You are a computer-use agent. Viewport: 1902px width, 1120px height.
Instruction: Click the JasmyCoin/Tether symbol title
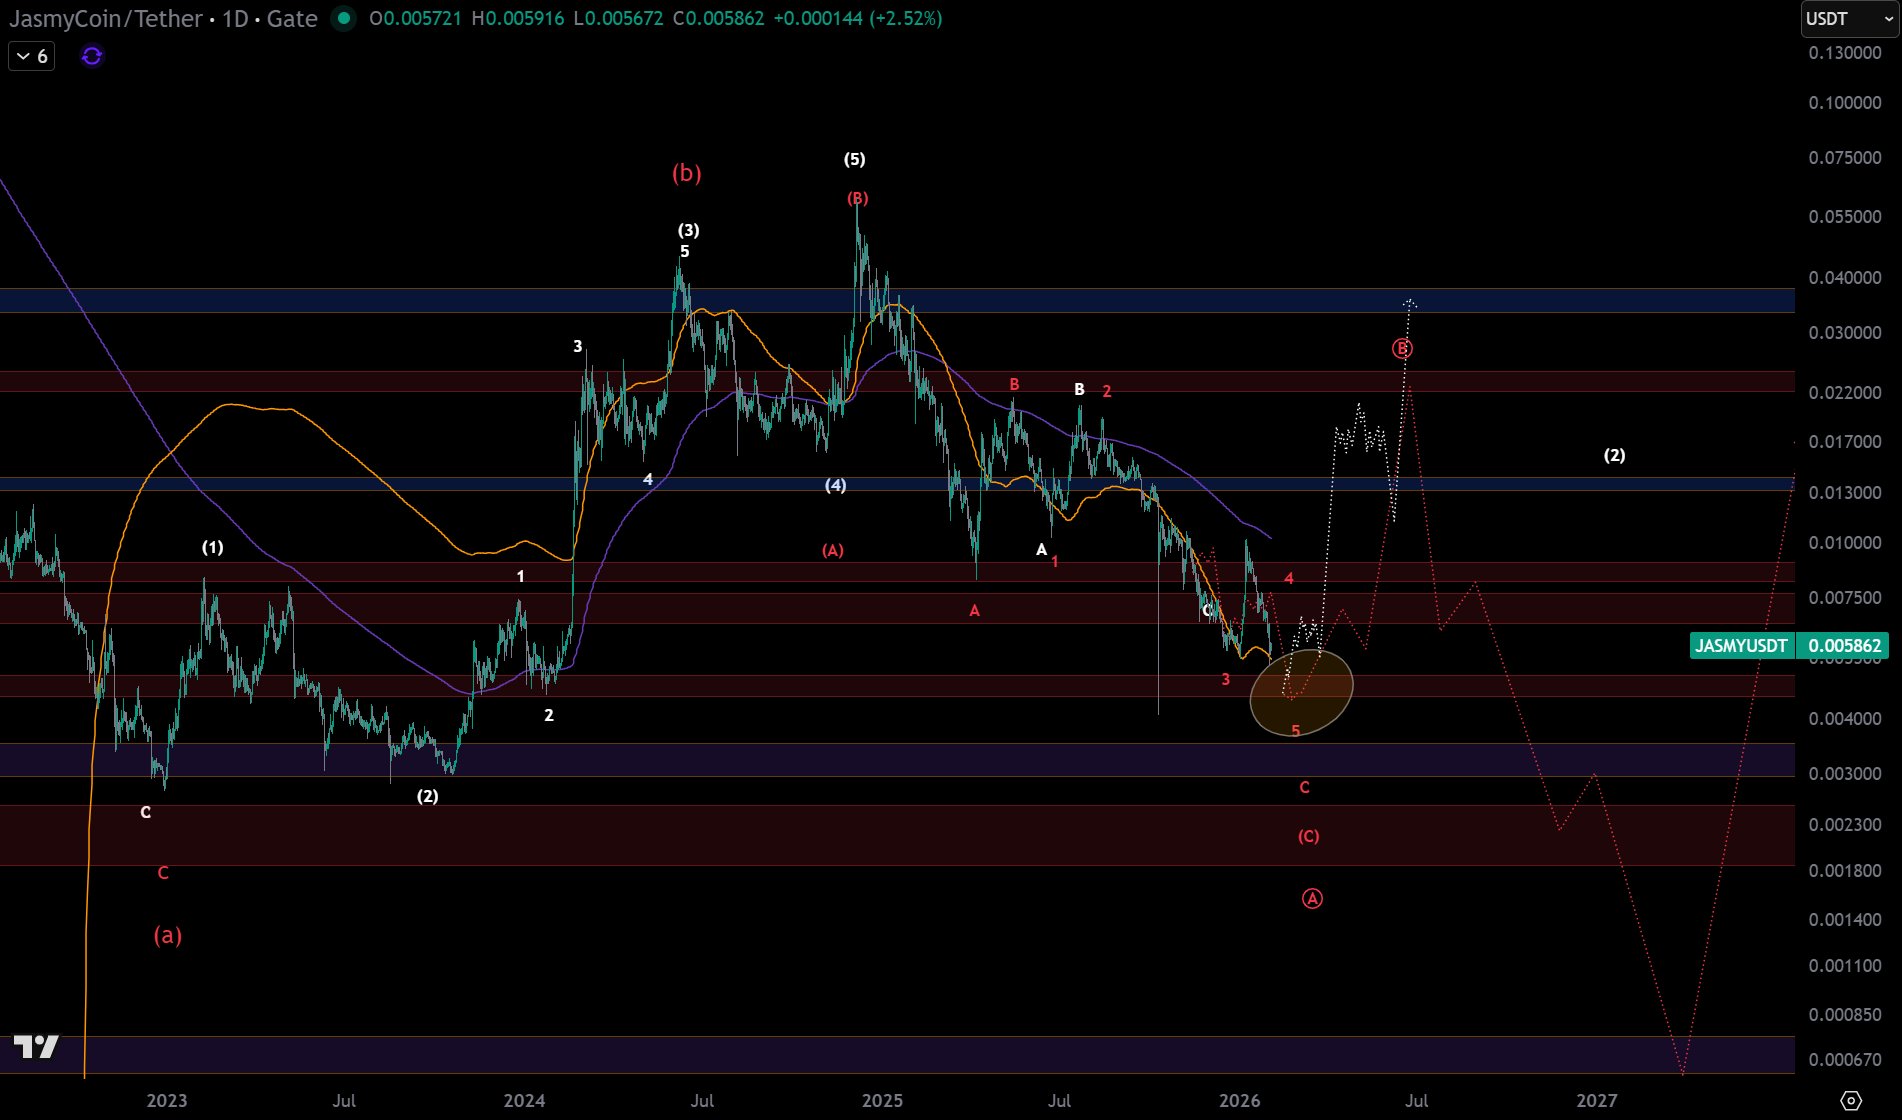tap(105, 18)
